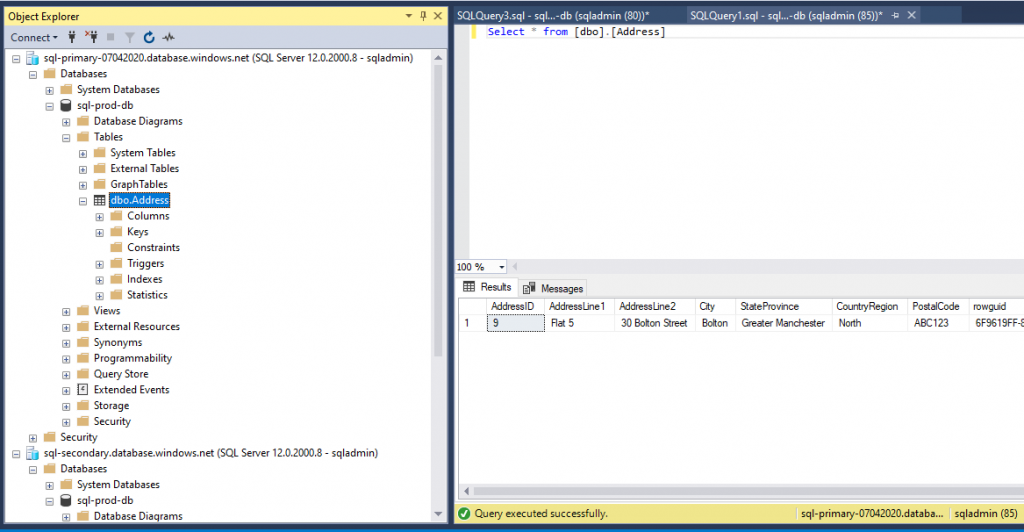The width and height of the screenshot is (1024, 532).
Task: Click the green success checkmark in the status bar
Action: (x=464, y=514)
